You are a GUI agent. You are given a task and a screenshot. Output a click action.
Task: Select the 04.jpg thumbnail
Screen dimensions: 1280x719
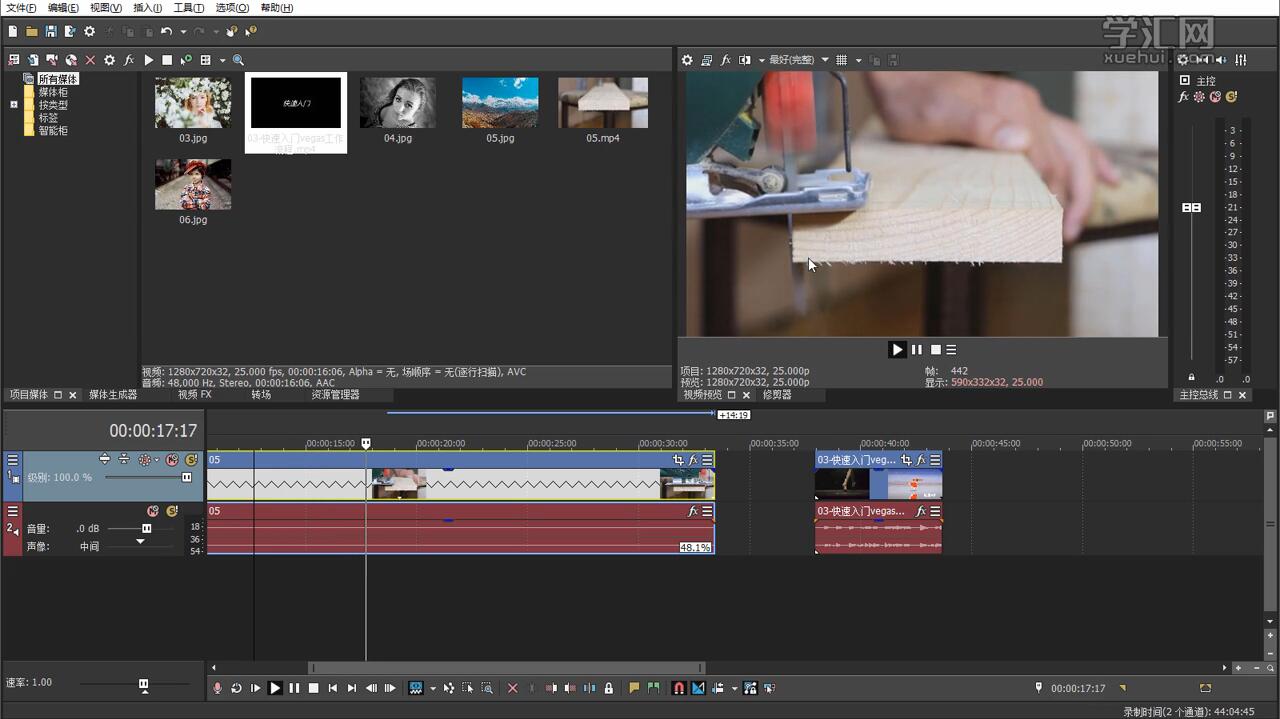click(x=398, y=103)
